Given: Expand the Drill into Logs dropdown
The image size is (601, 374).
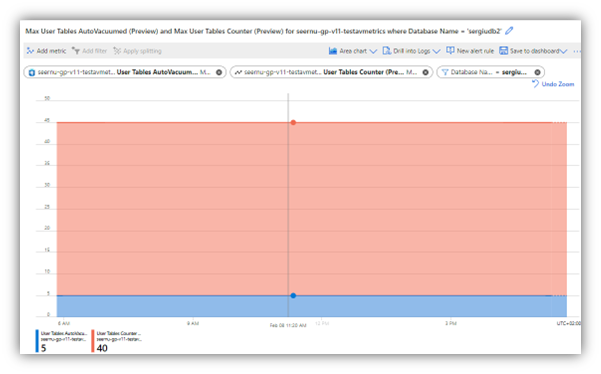Looking at the screenshot, I should [411, 51].
